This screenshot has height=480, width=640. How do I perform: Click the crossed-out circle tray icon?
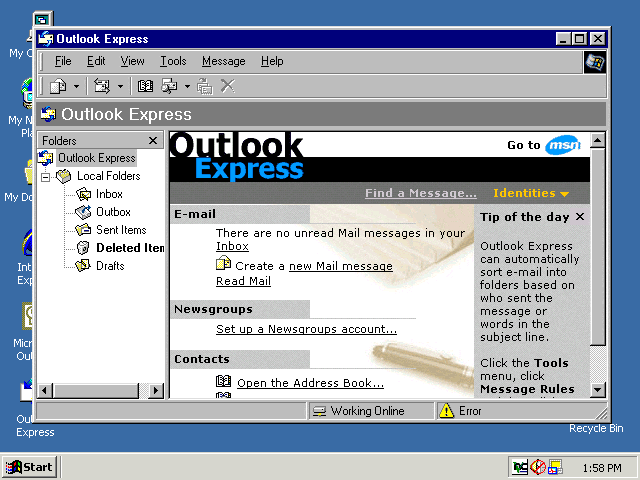coord(538,467)
